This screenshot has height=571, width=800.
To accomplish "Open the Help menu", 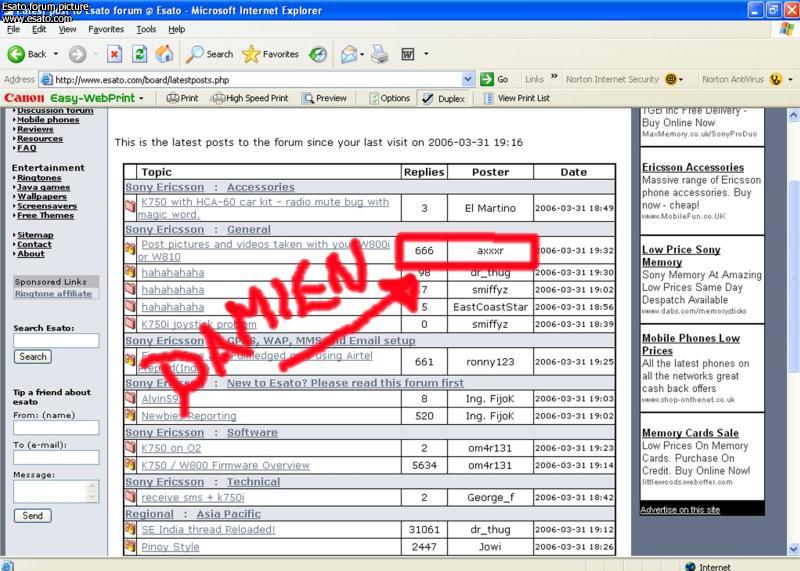I will tap(177, 29).
